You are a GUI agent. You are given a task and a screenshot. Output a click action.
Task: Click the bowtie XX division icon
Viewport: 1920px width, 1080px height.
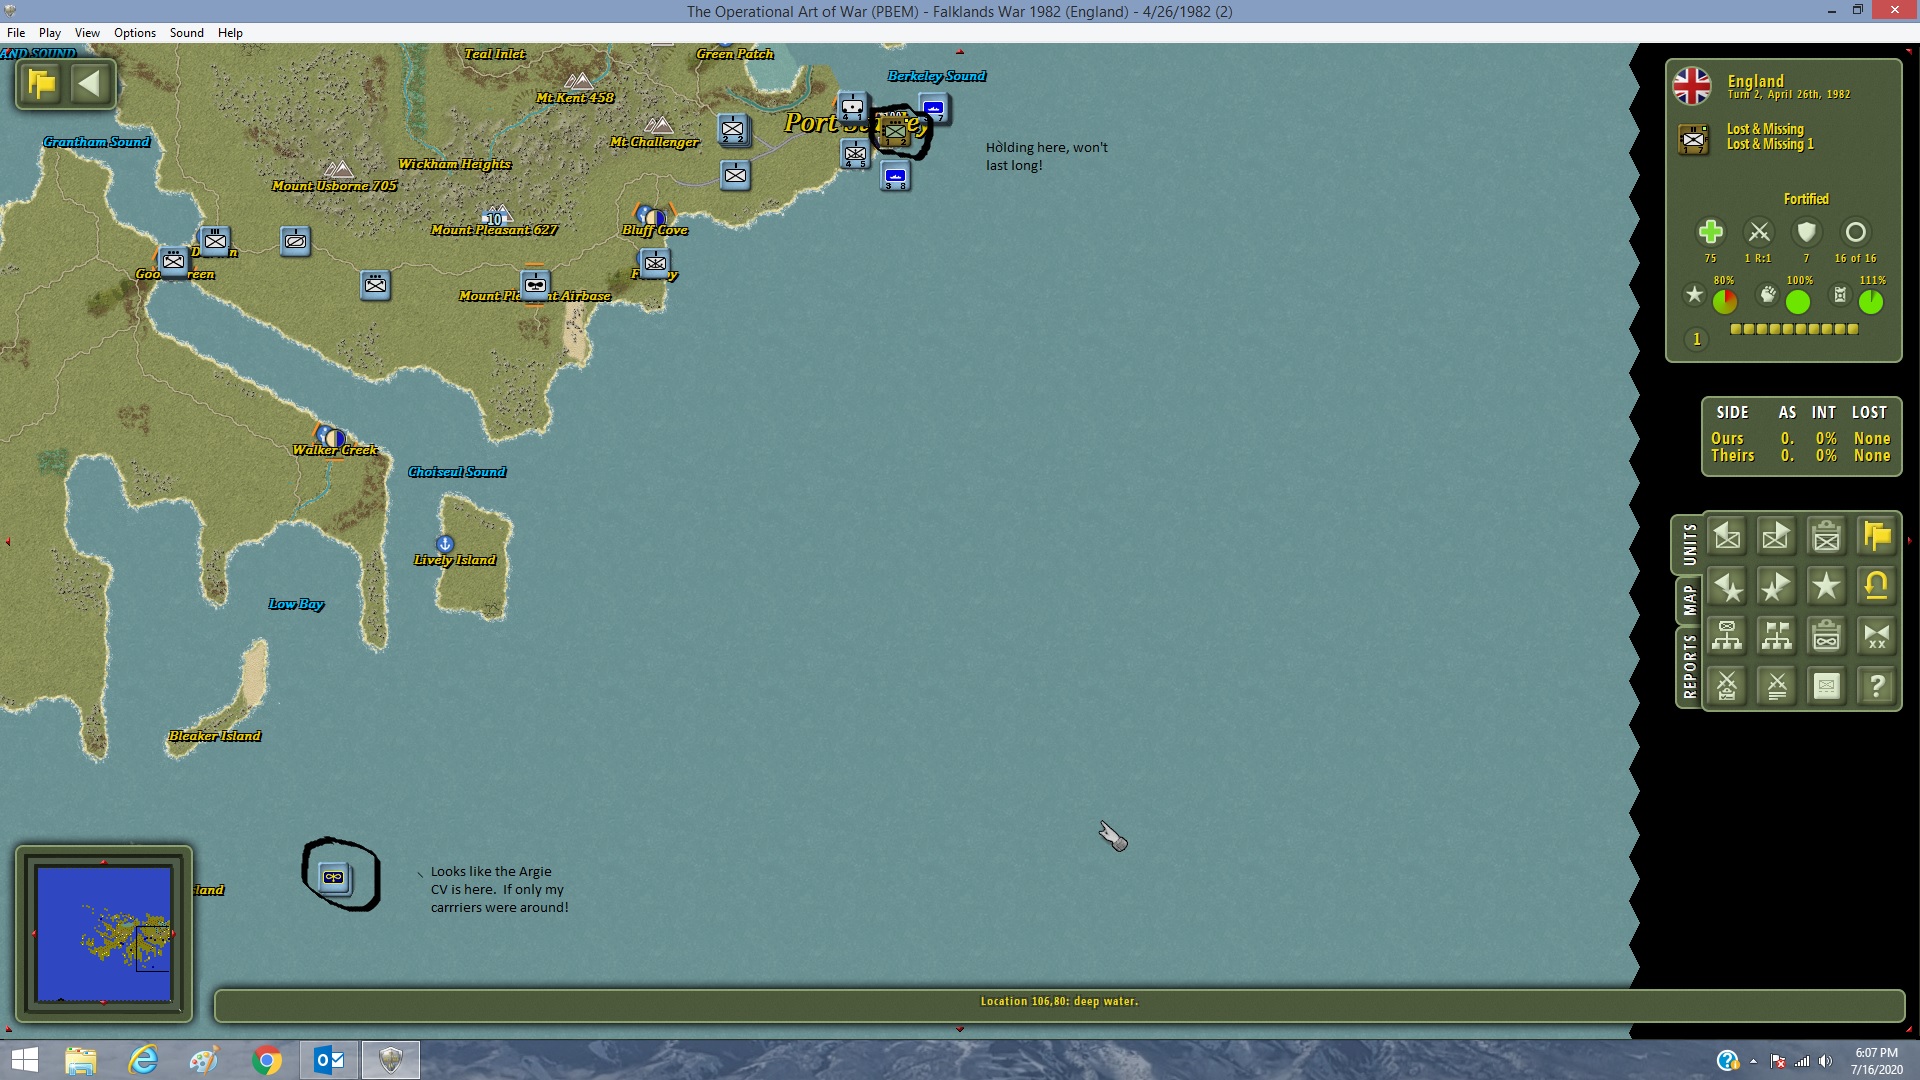click(1877, 636)
